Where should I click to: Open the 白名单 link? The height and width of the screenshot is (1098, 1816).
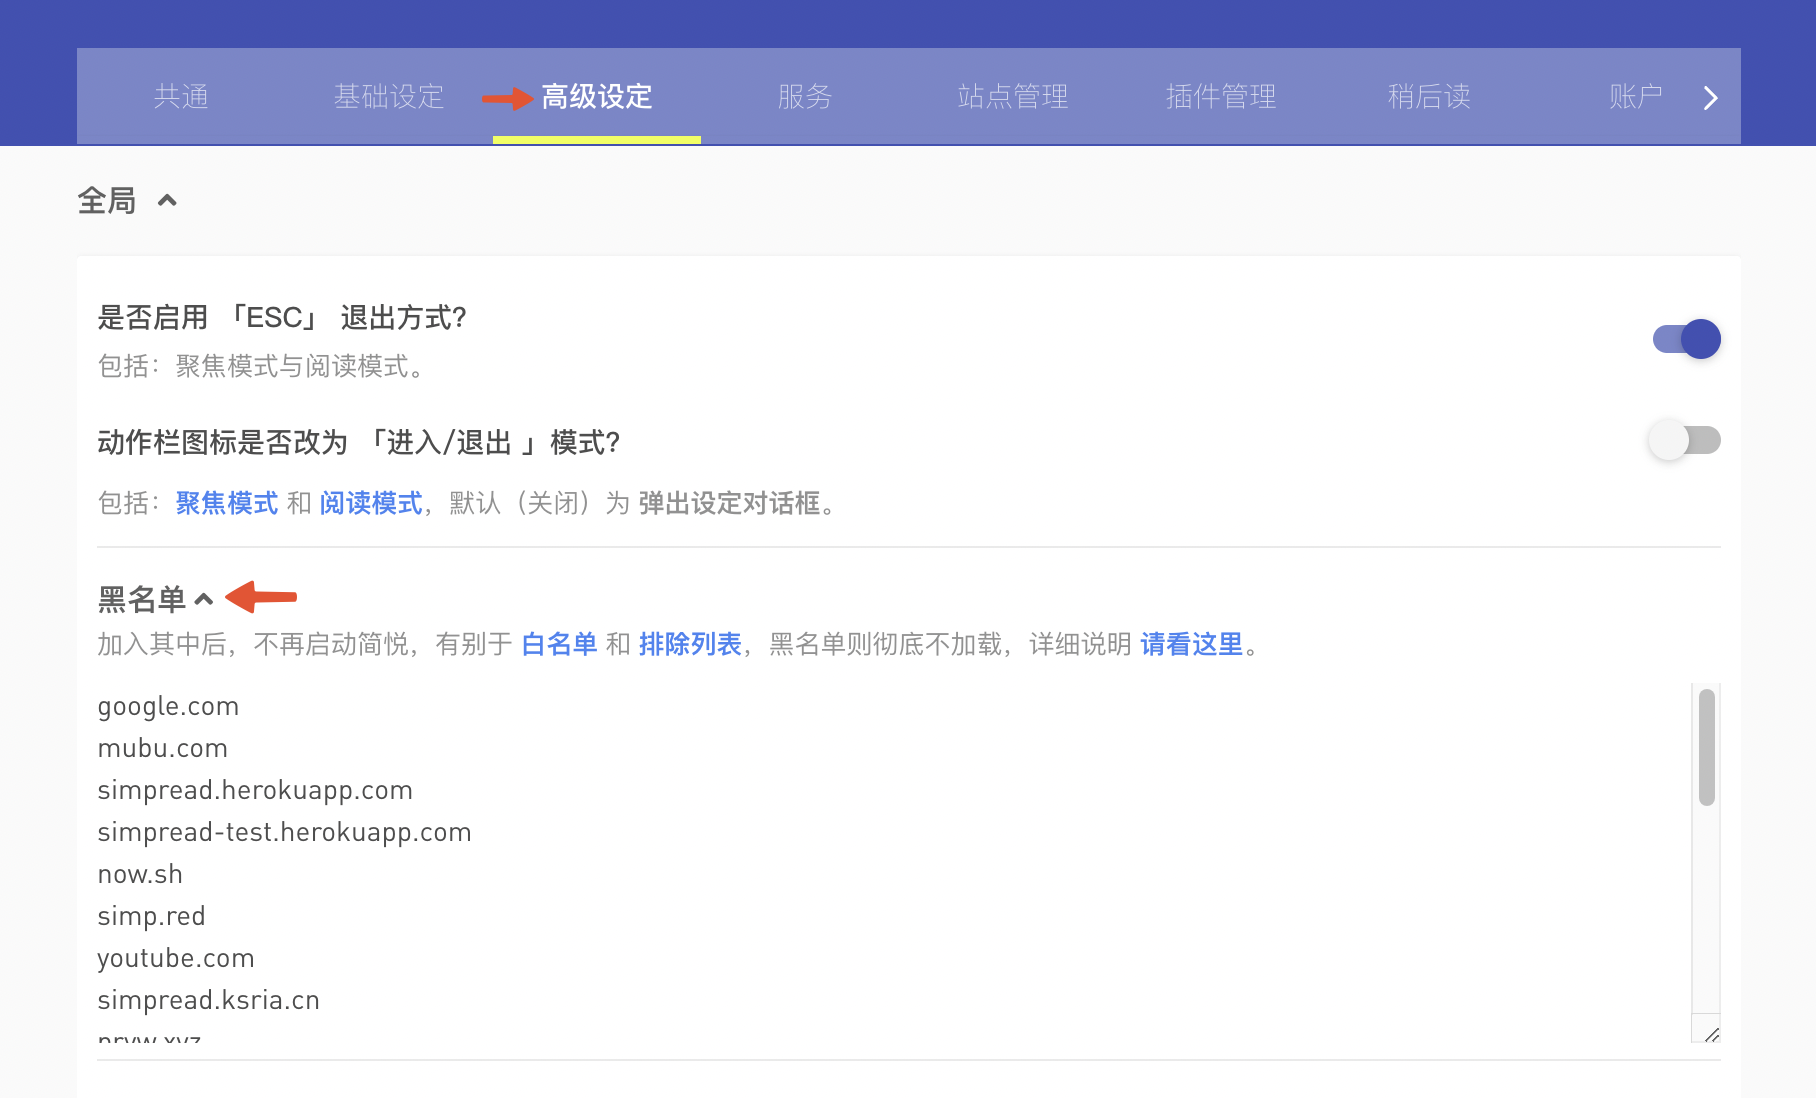pyautogui.click(x=559, y=645)
